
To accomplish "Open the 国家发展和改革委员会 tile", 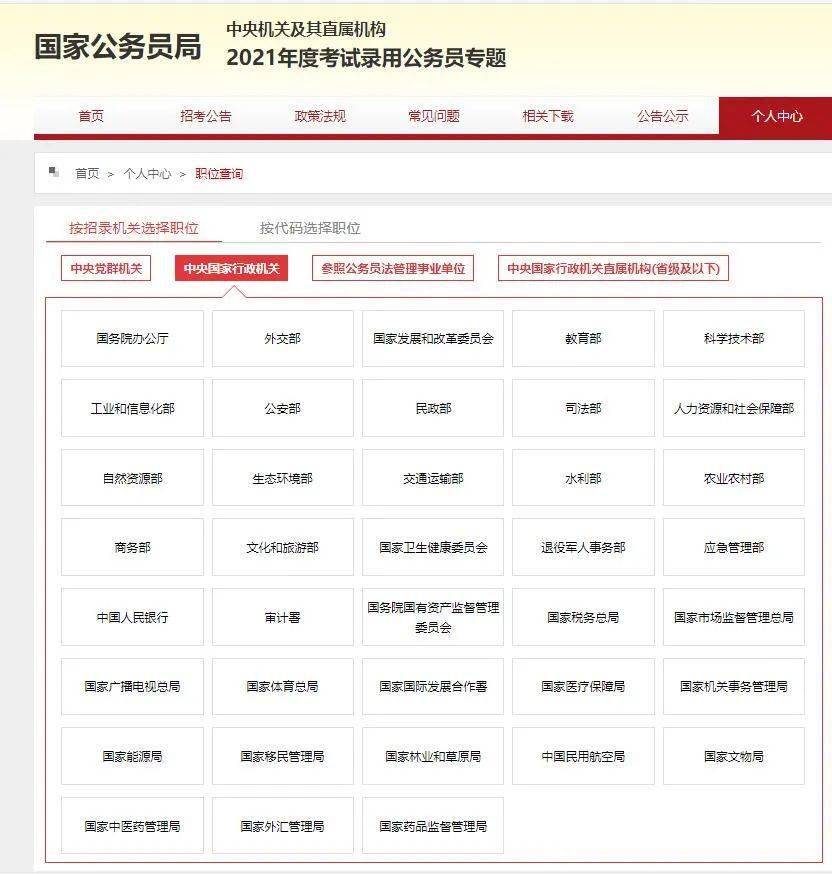I will (x=433, y=338).
